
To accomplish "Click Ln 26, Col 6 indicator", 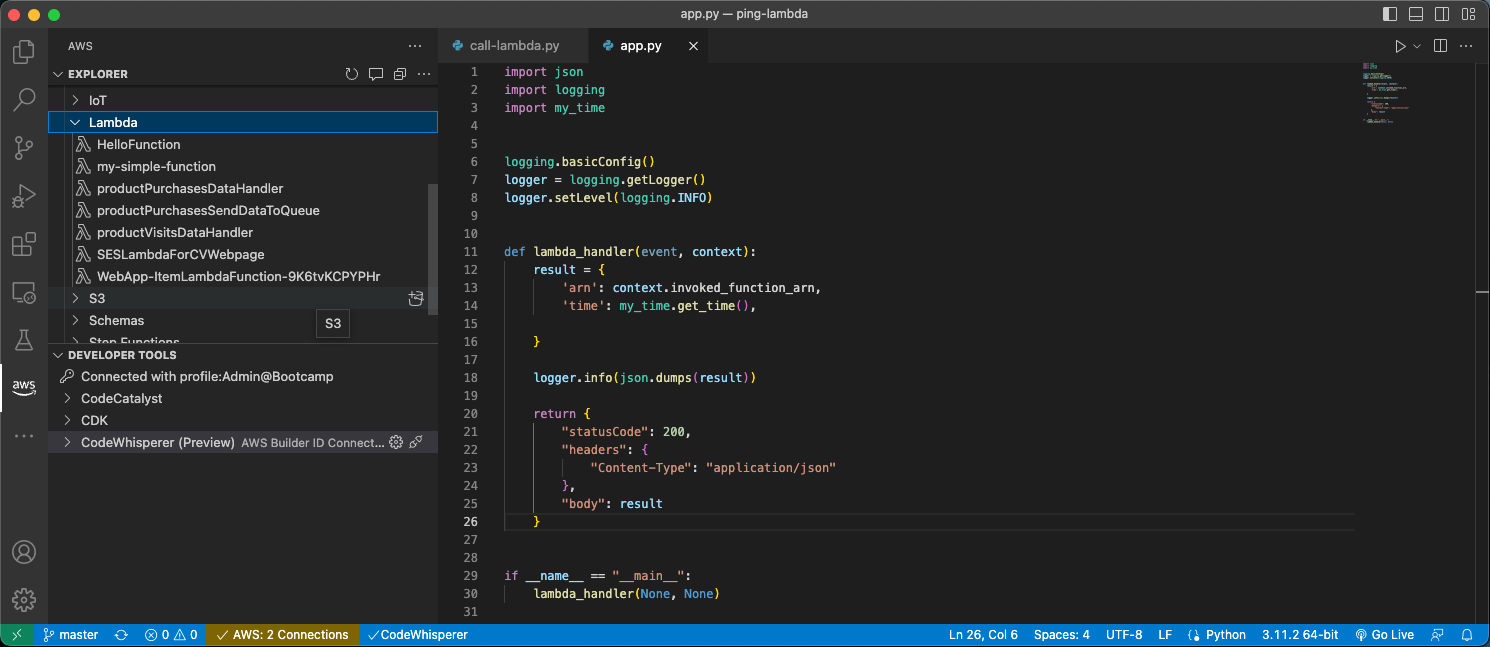I will [x=983, y=635].
